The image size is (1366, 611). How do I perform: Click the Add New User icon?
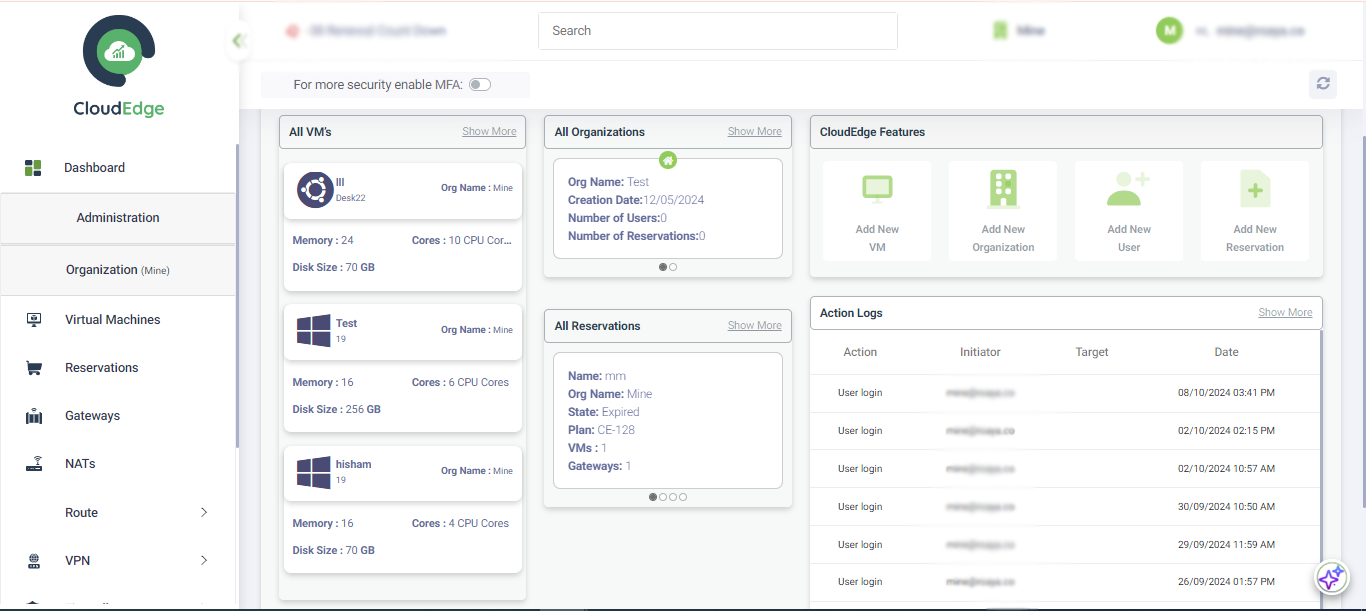coord(1128,188)
